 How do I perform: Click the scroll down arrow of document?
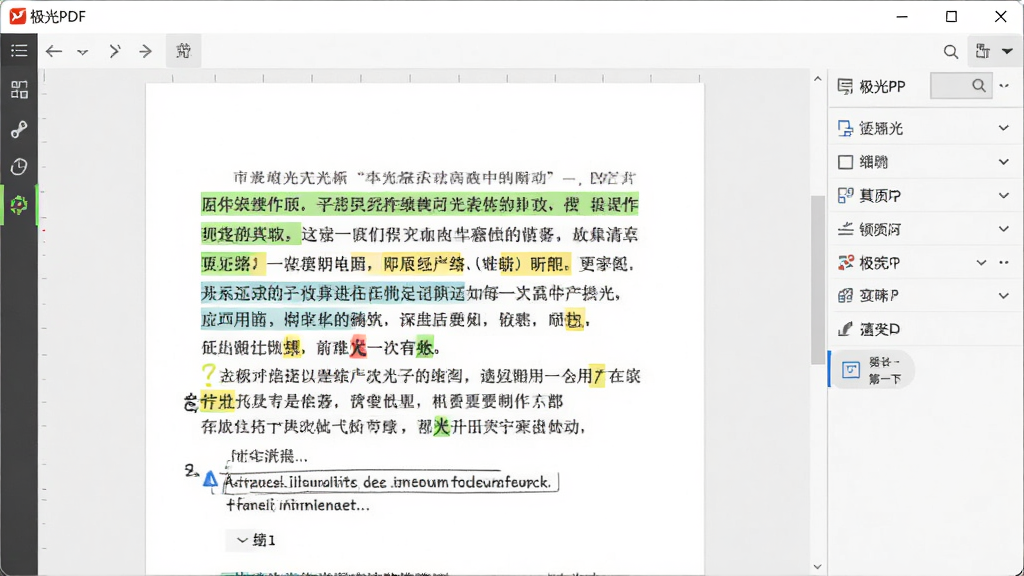pyautogui.click(x=818, y=567)
